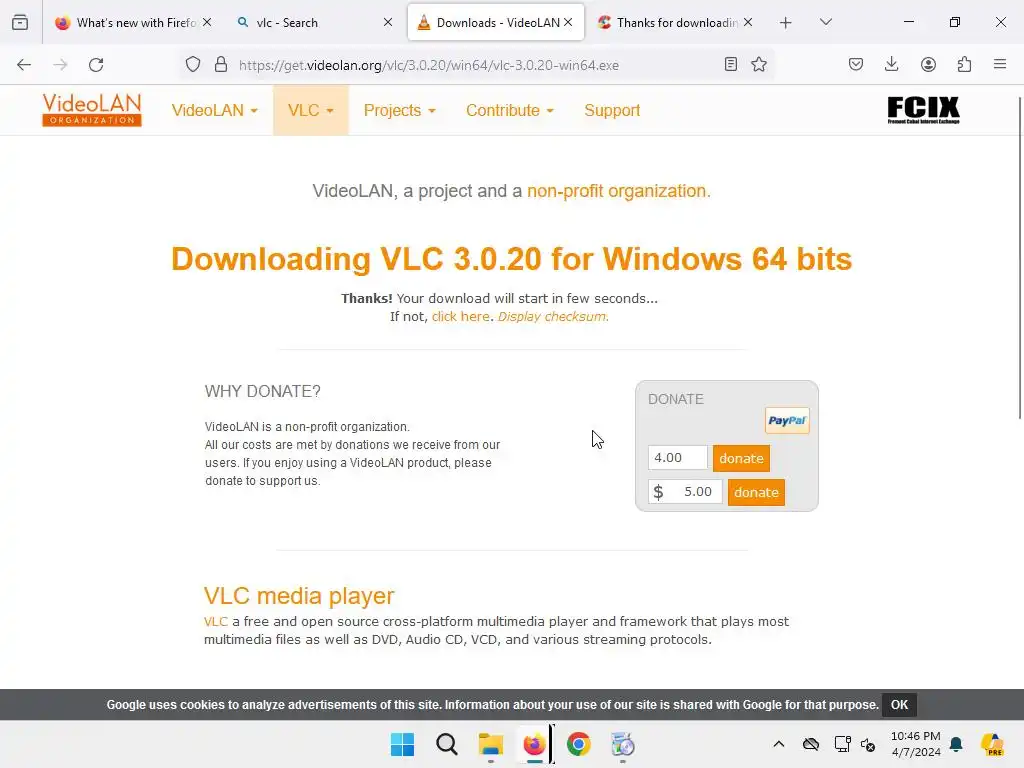The width and height of the screenshot is (1024, 768).
Task: Show site security padlock info
Action: (x=221, y=65)
